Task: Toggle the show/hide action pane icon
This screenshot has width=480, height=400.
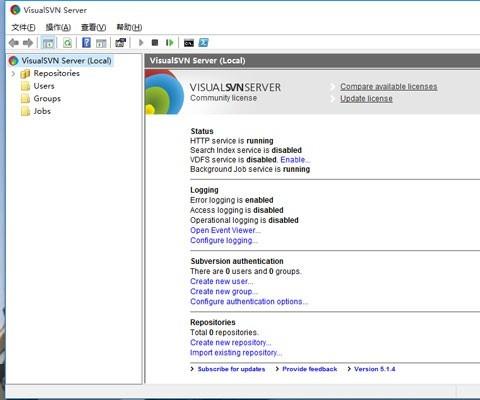Action: [x=101, y=43]
